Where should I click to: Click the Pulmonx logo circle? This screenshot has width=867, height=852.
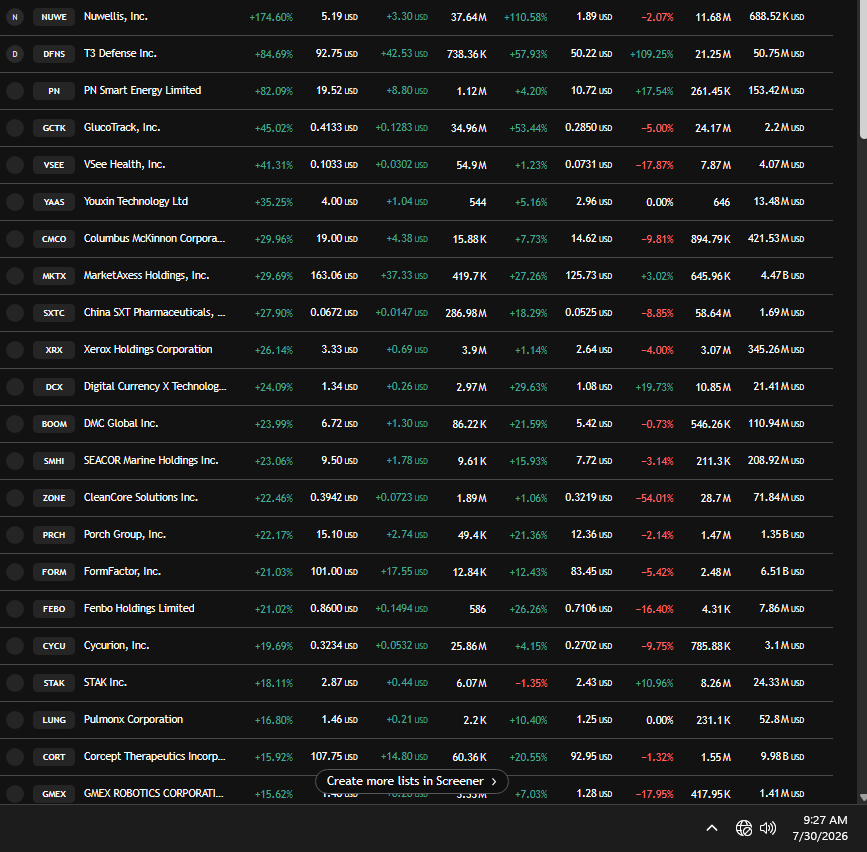tap(15, 720)
